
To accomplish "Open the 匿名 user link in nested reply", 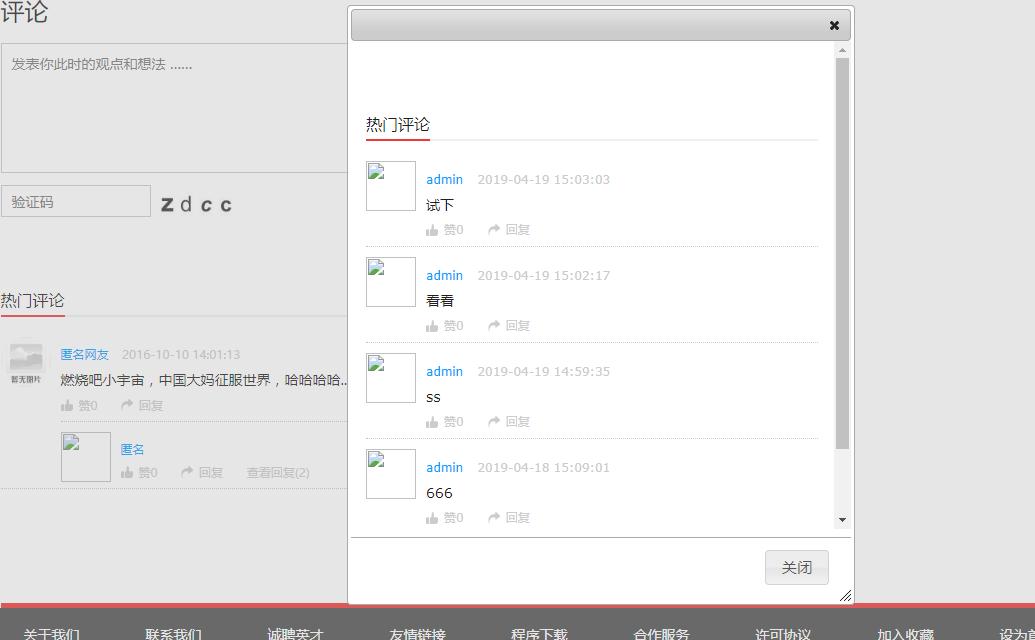I will click(132, 449).
